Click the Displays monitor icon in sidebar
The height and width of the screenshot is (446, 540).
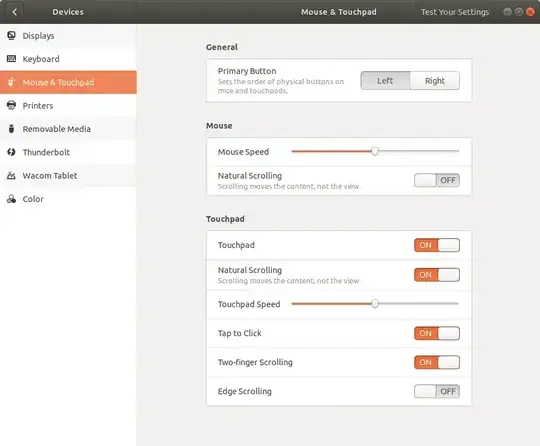(11, 35)
